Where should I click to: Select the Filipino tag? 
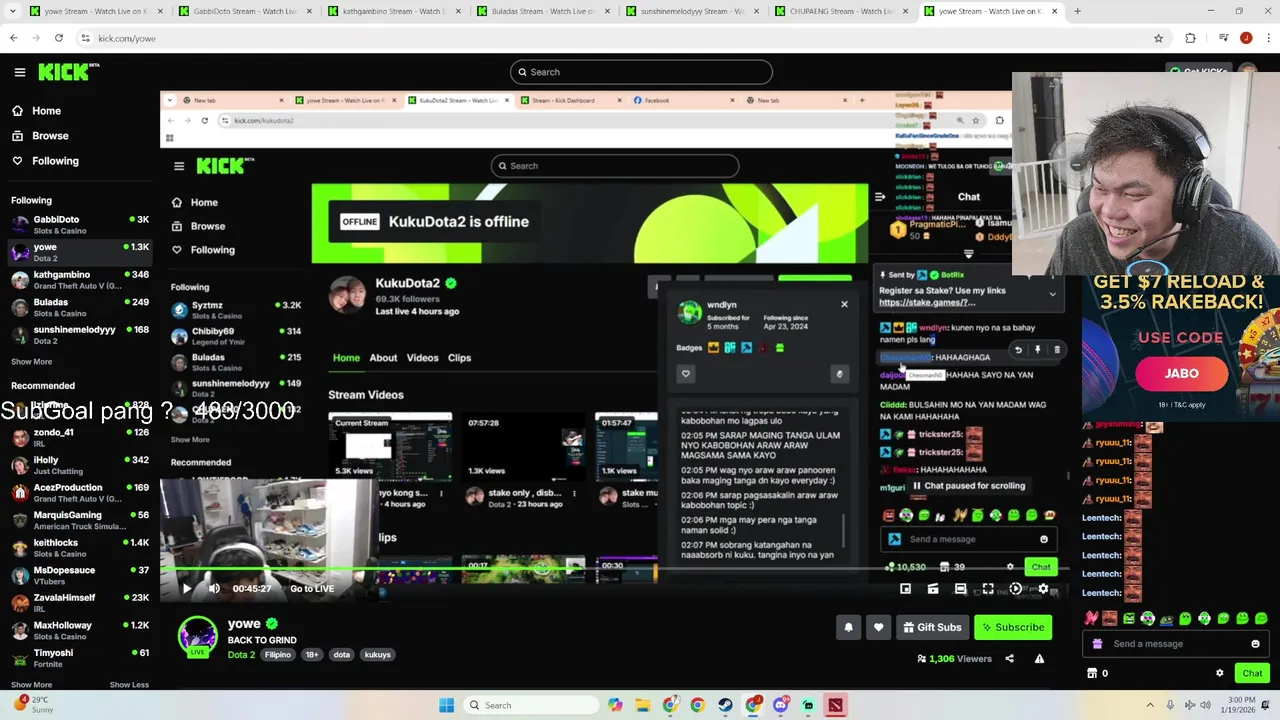[x=278, y=655]
